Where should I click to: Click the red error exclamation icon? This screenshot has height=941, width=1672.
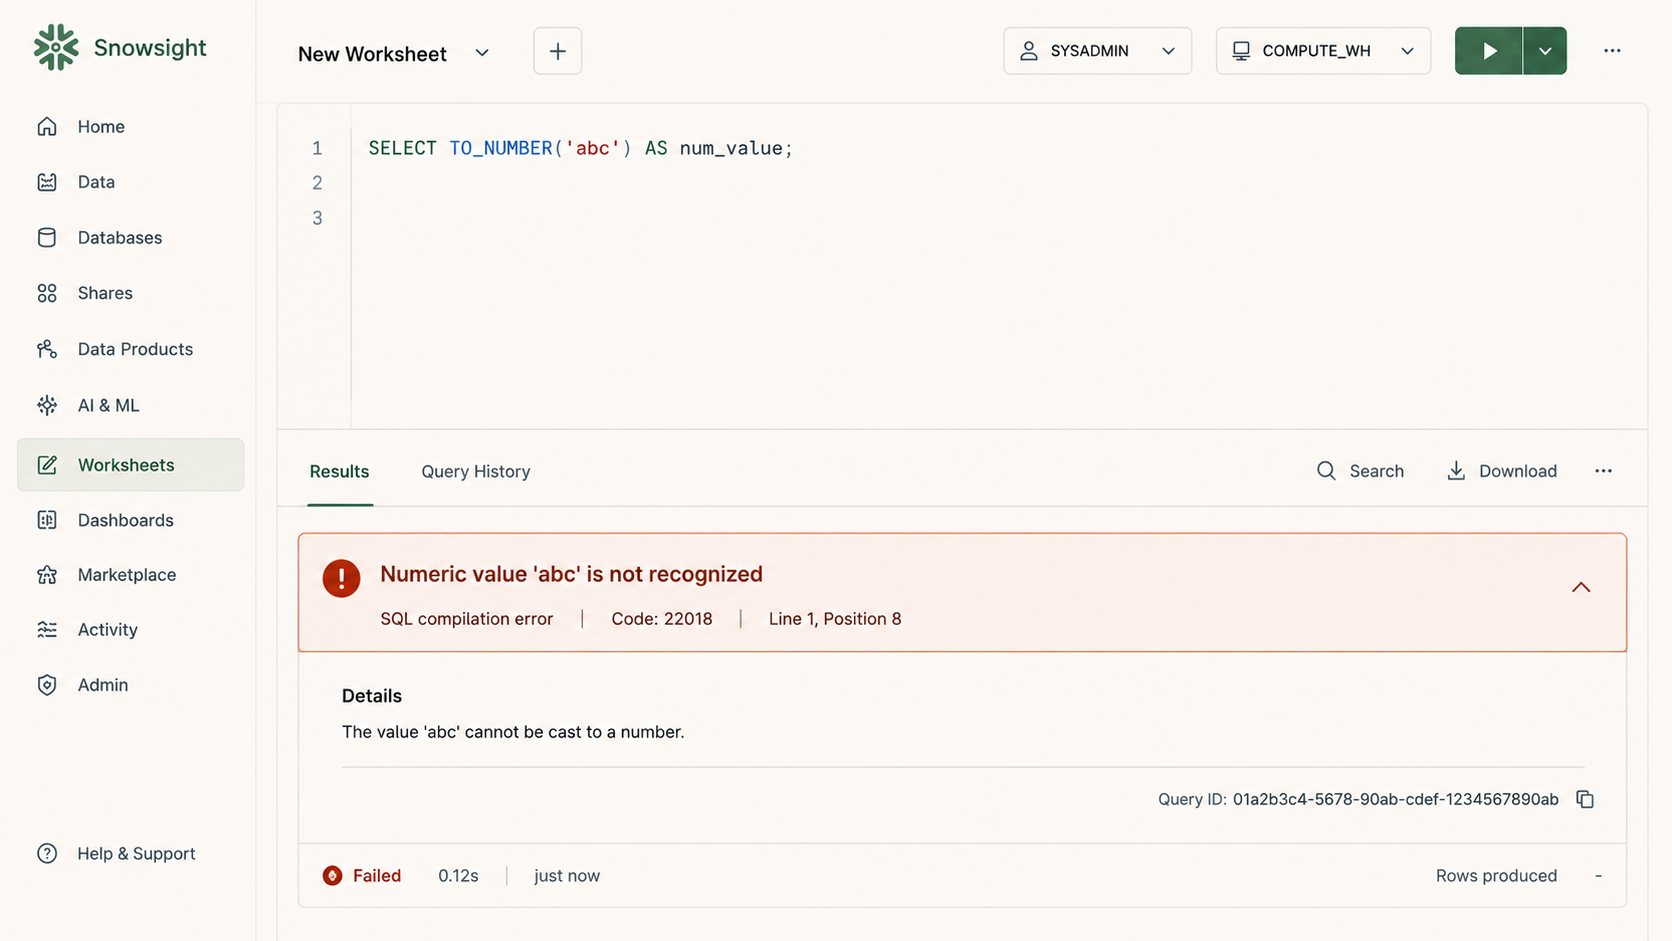341,578
